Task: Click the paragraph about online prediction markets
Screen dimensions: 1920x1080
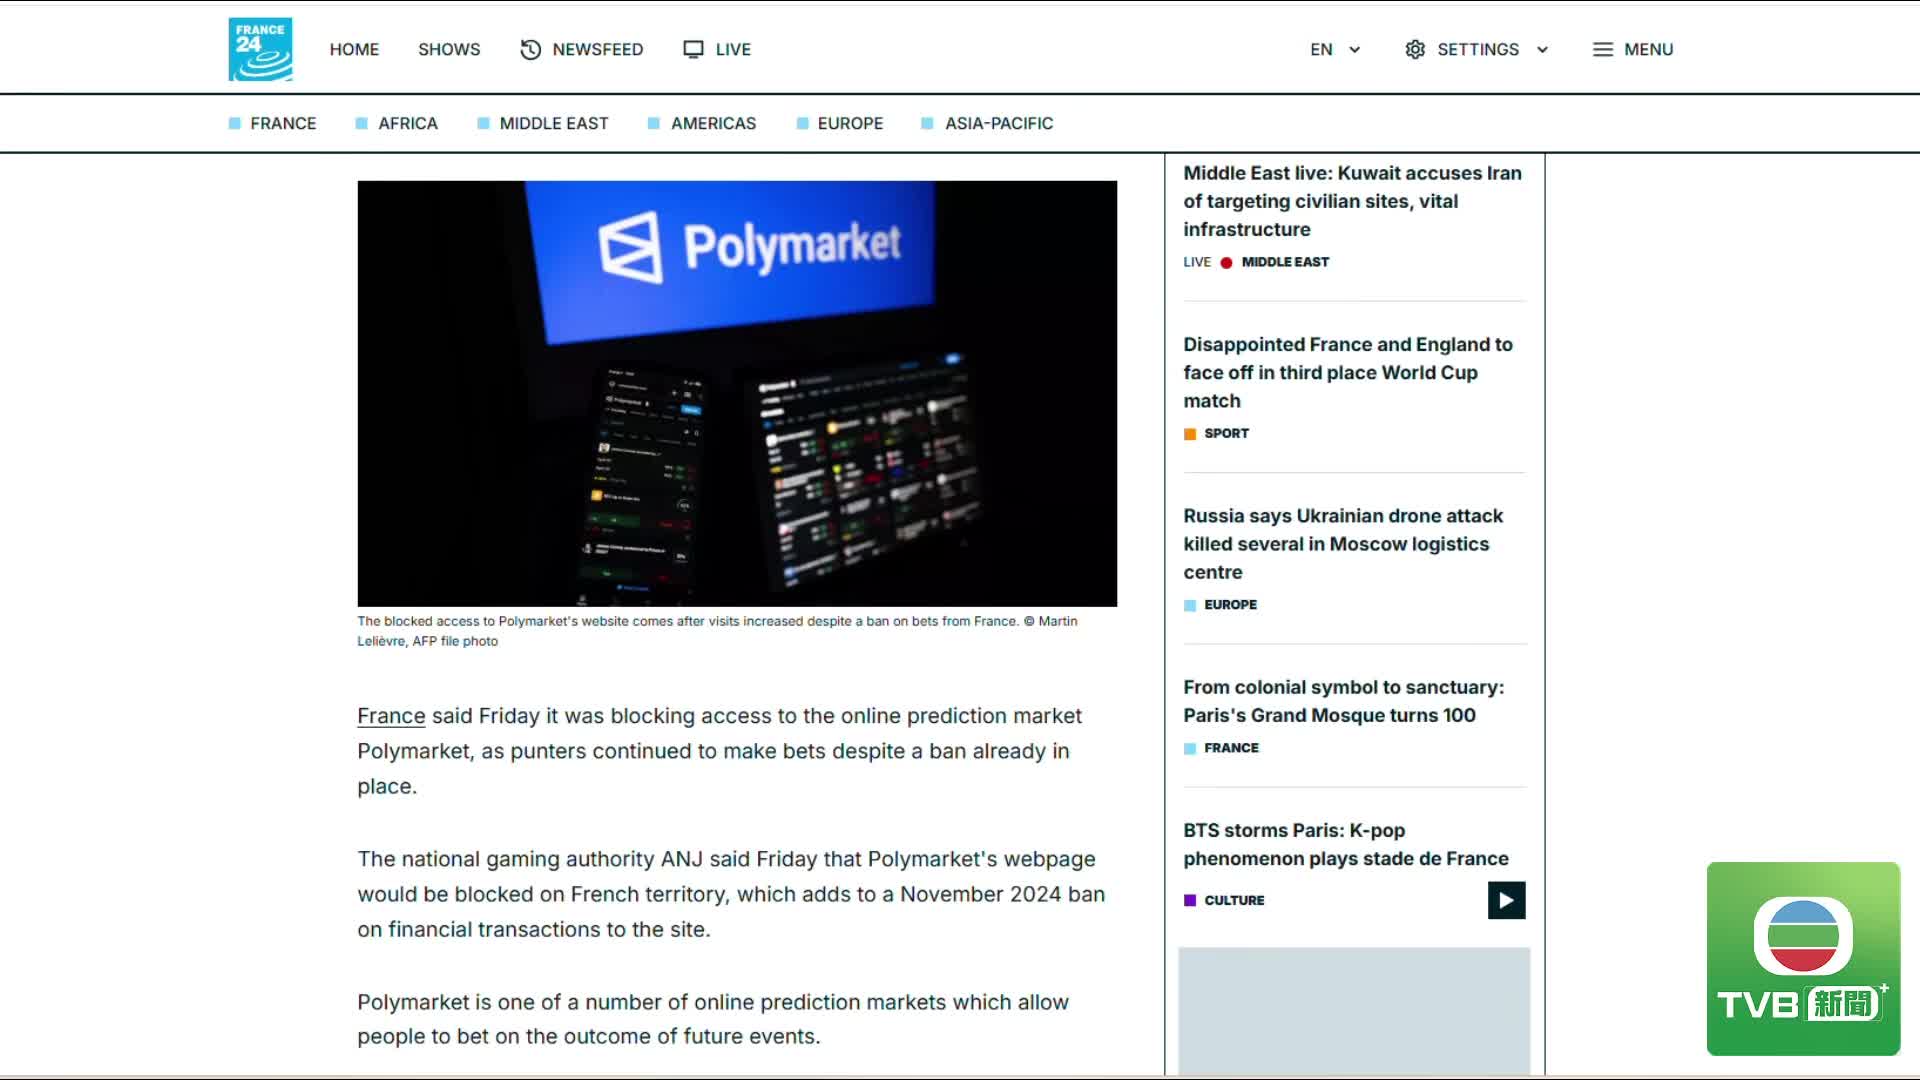Action: pos(713,1019)
